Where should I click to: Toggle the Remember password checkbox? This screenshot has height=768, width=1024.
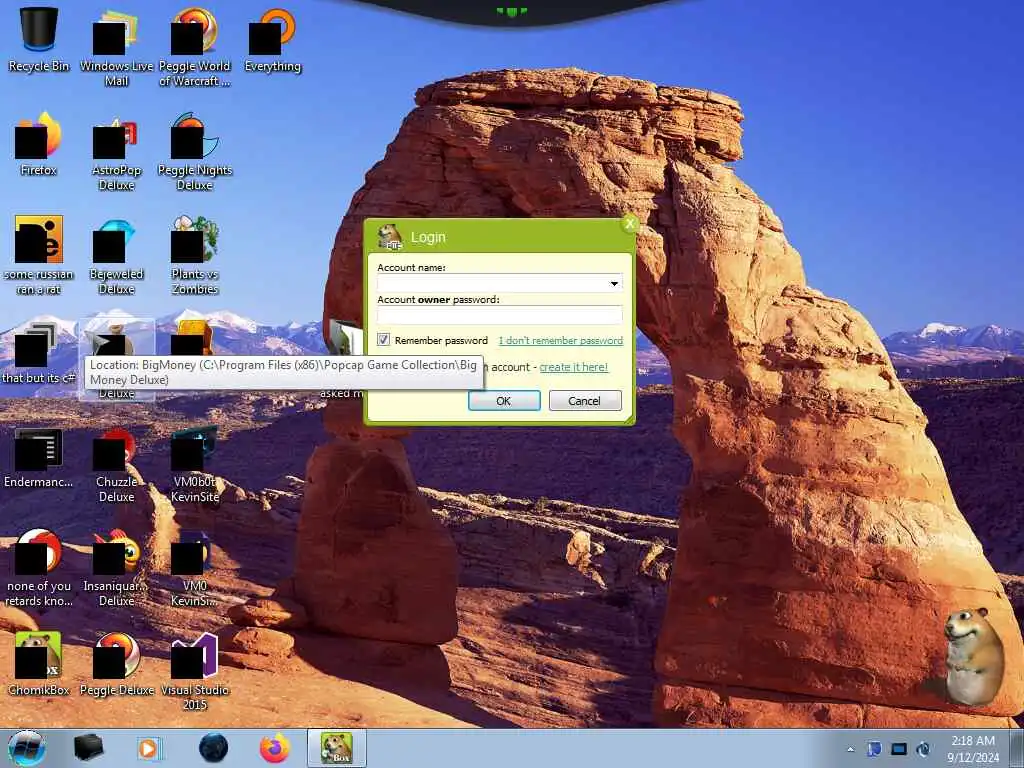point(383,340)
